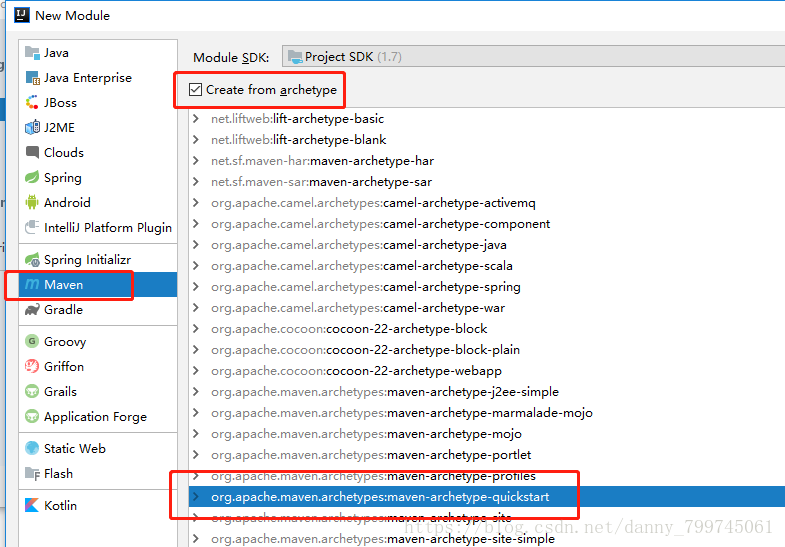This screenshot has width=785, height=547.
Task: Select Groovy label text
Action: pyautogui.click(x=65, y=342)
